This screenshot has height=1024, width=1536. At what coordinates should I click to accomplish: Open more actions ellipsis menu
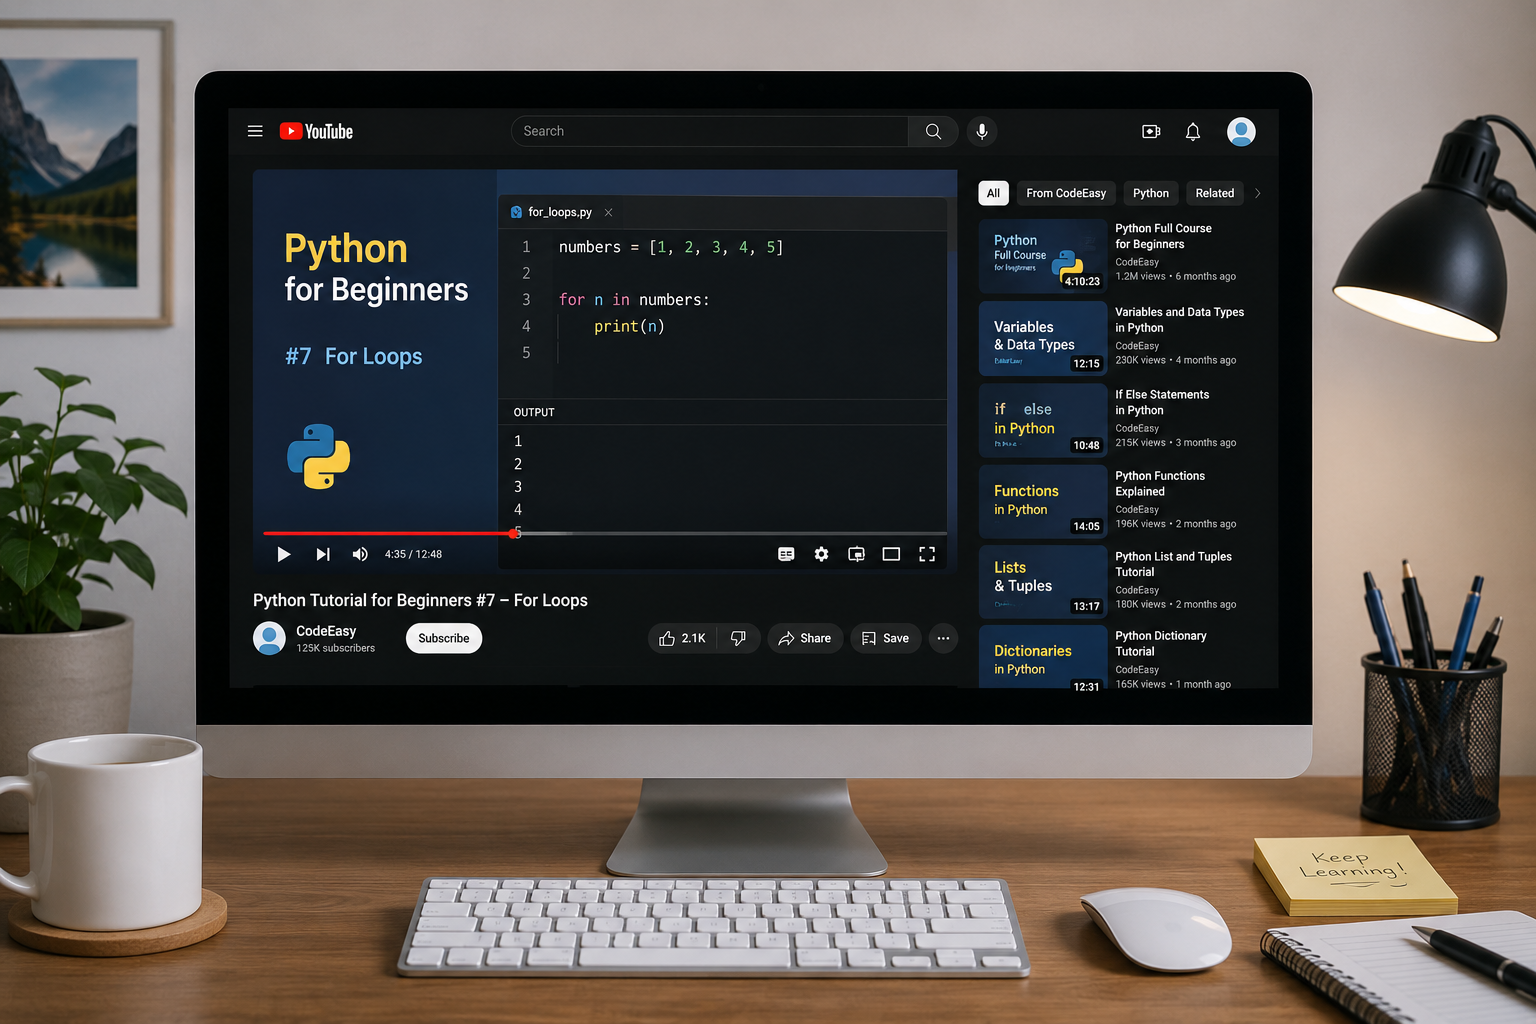(943, 638)
